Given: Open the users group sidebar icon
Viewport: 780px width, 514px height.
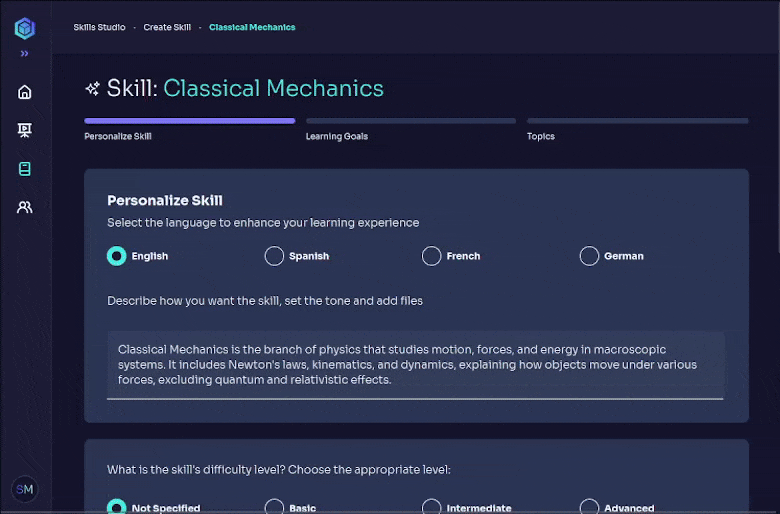Looking at the screenshot, I should 25,207.
